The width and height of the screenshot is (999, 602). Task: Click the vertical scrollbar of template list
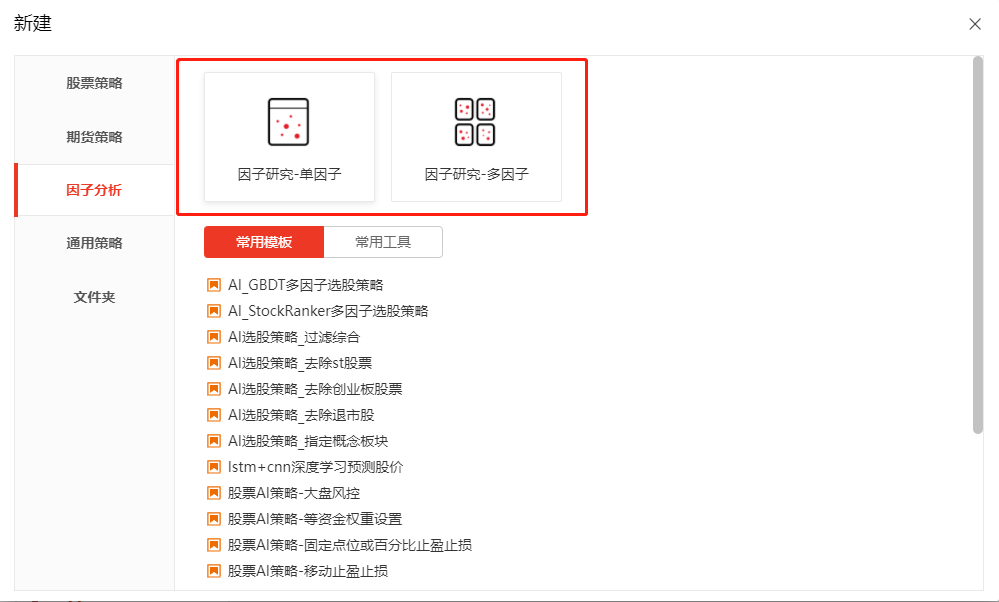[x=977, y=245]
